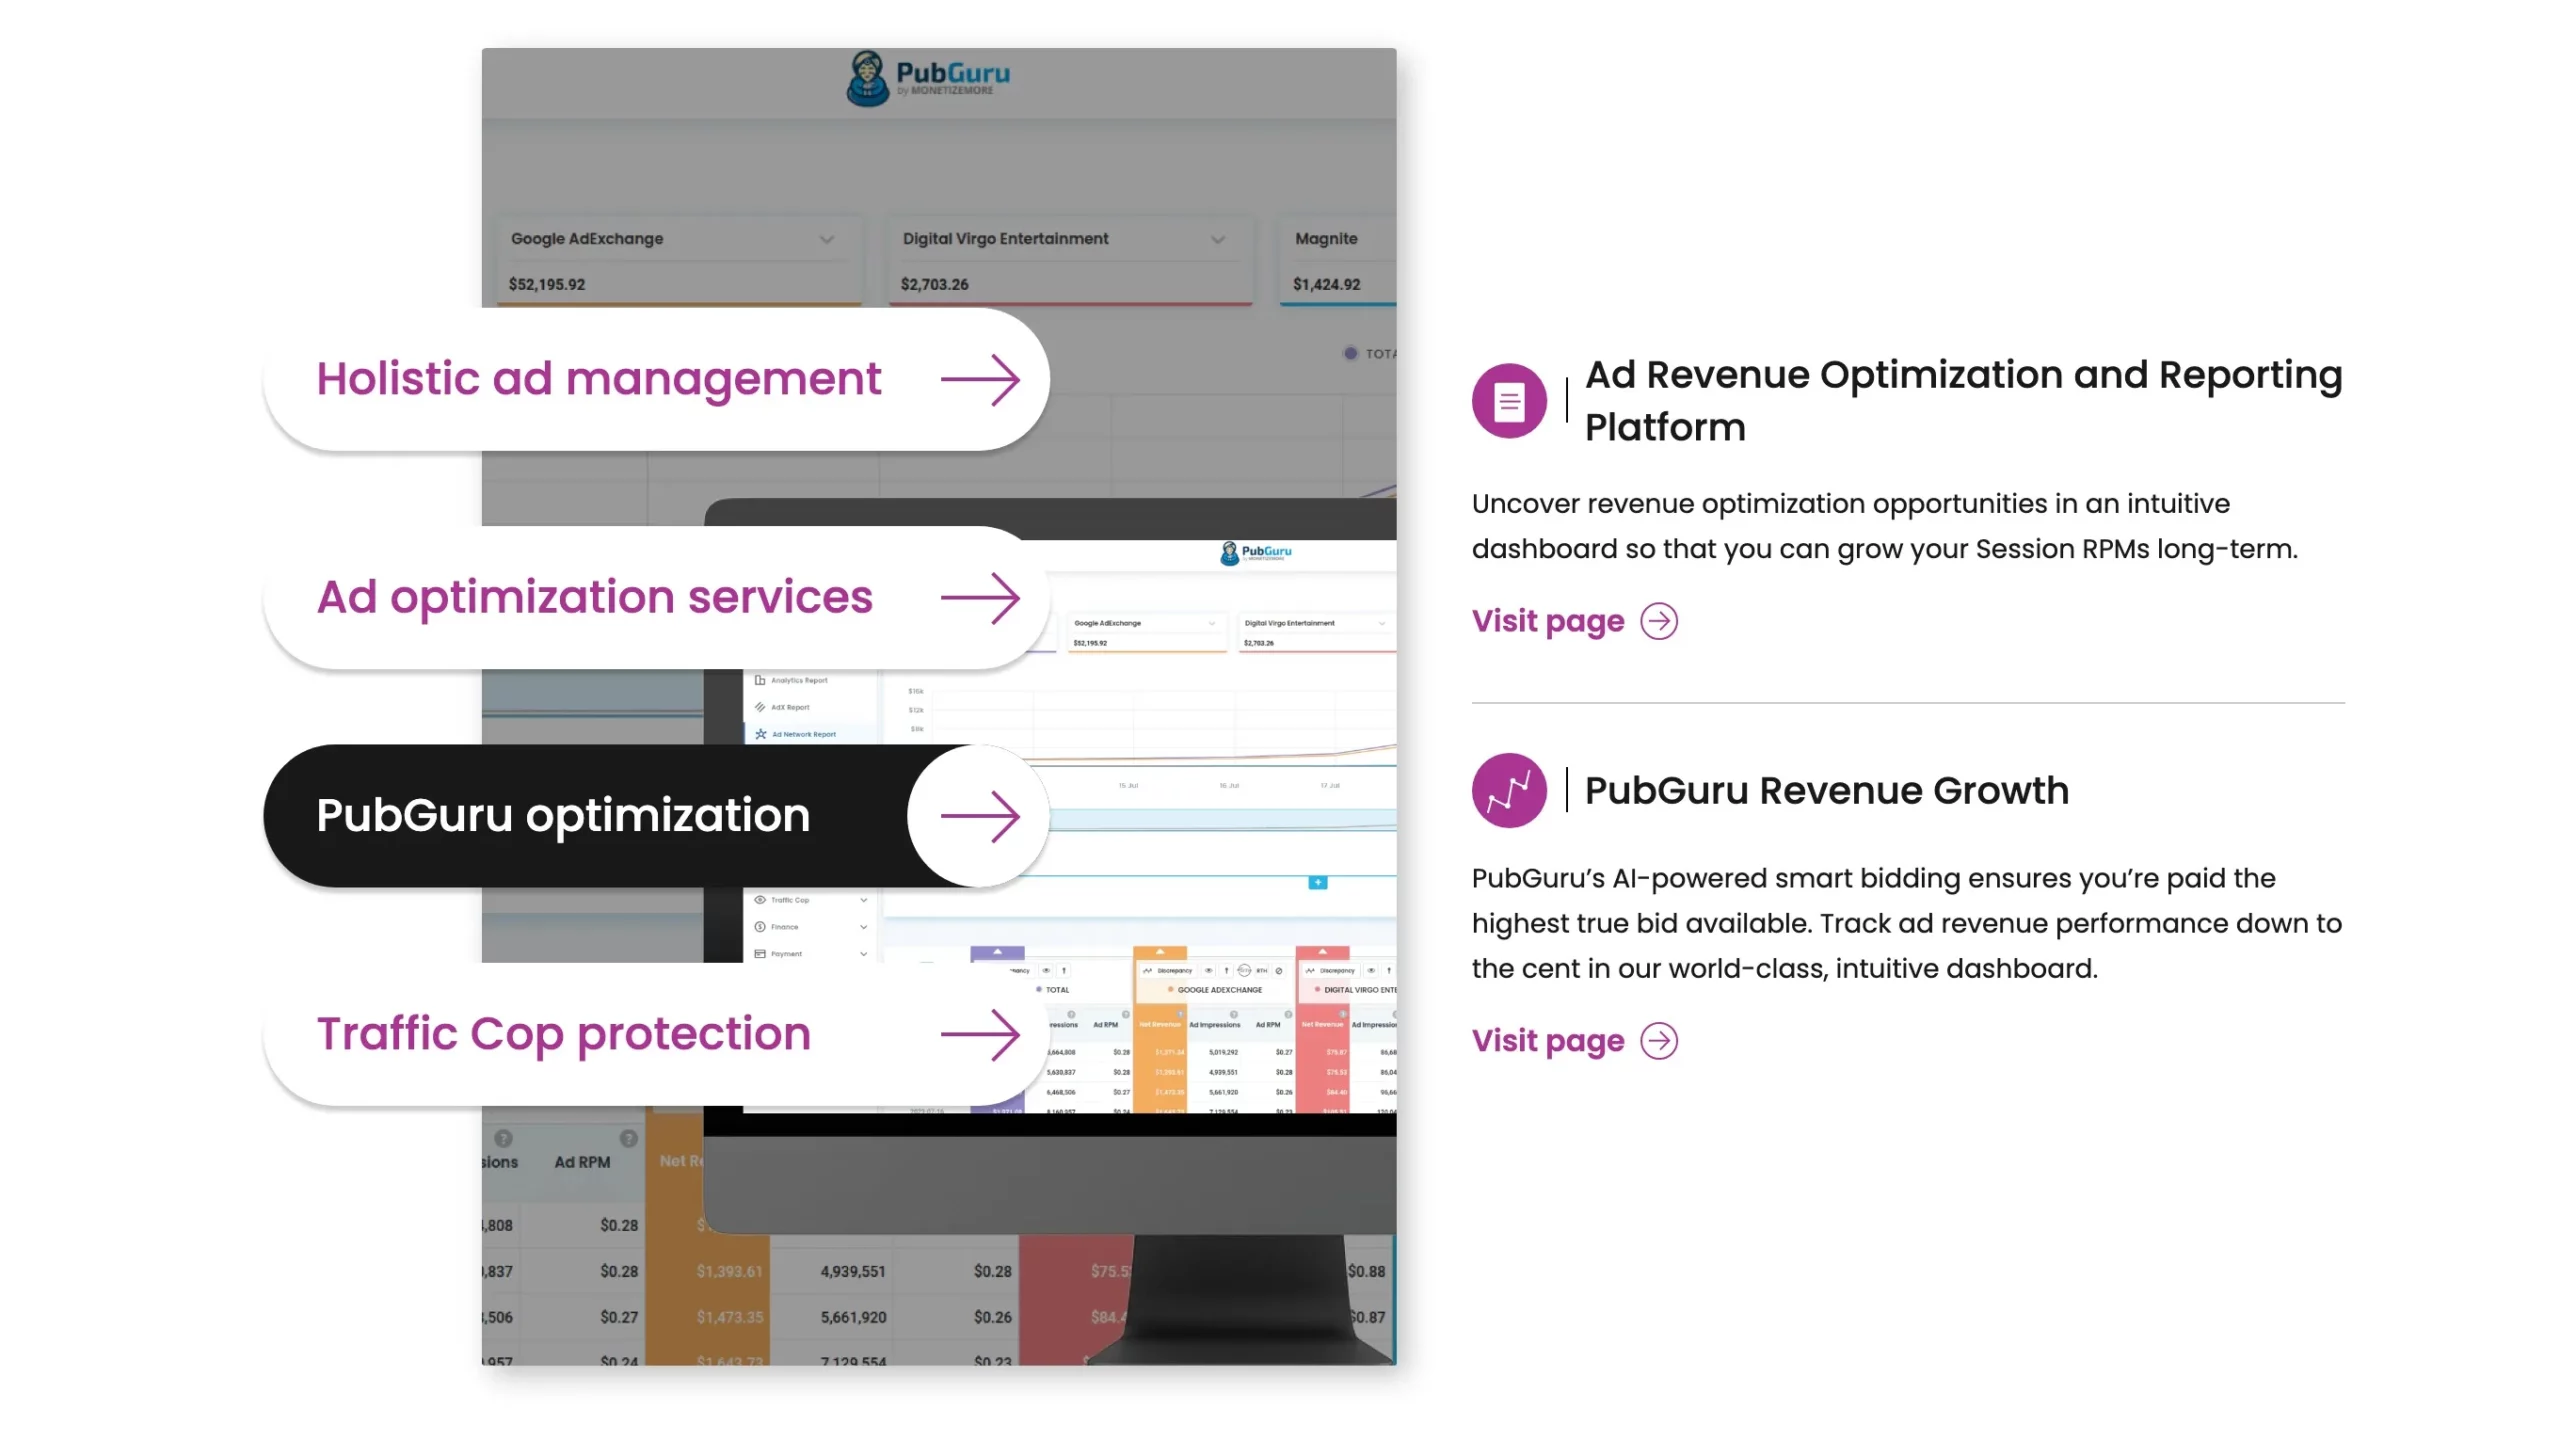Click the blue plus icon under the chart

tap(1317, 882)
